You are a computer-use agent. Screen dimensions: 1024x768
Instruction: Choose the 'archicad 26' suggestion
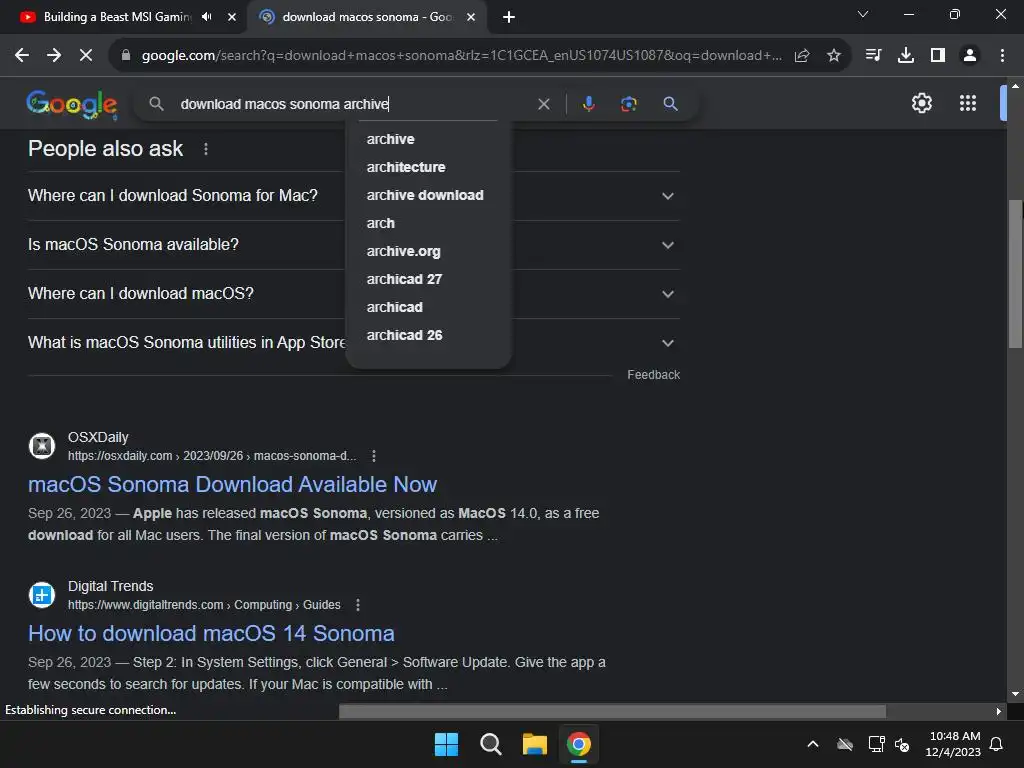(x=428, y=336)
